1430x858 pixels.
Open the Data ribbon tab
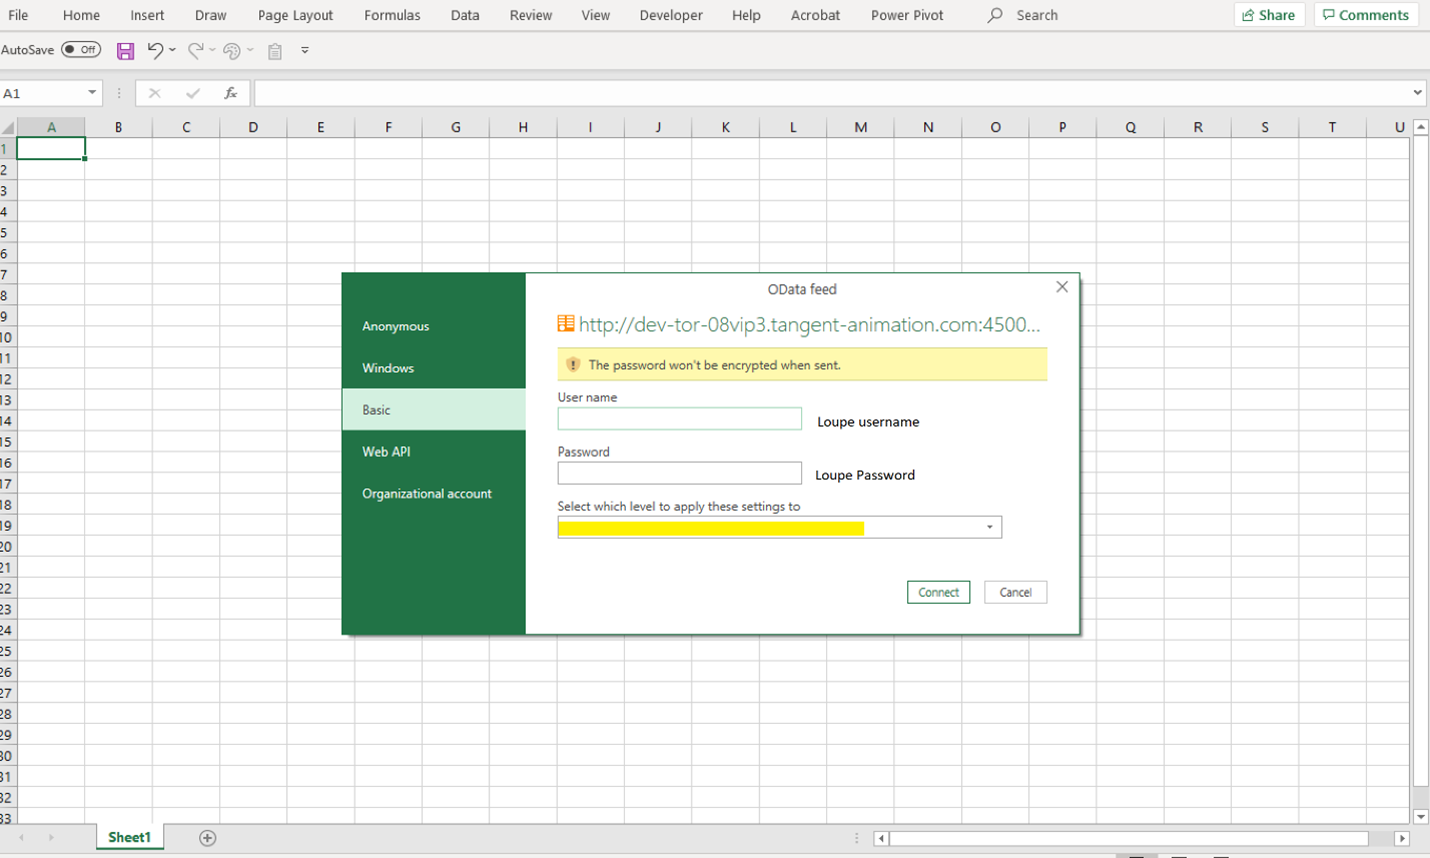pos(465,15)
